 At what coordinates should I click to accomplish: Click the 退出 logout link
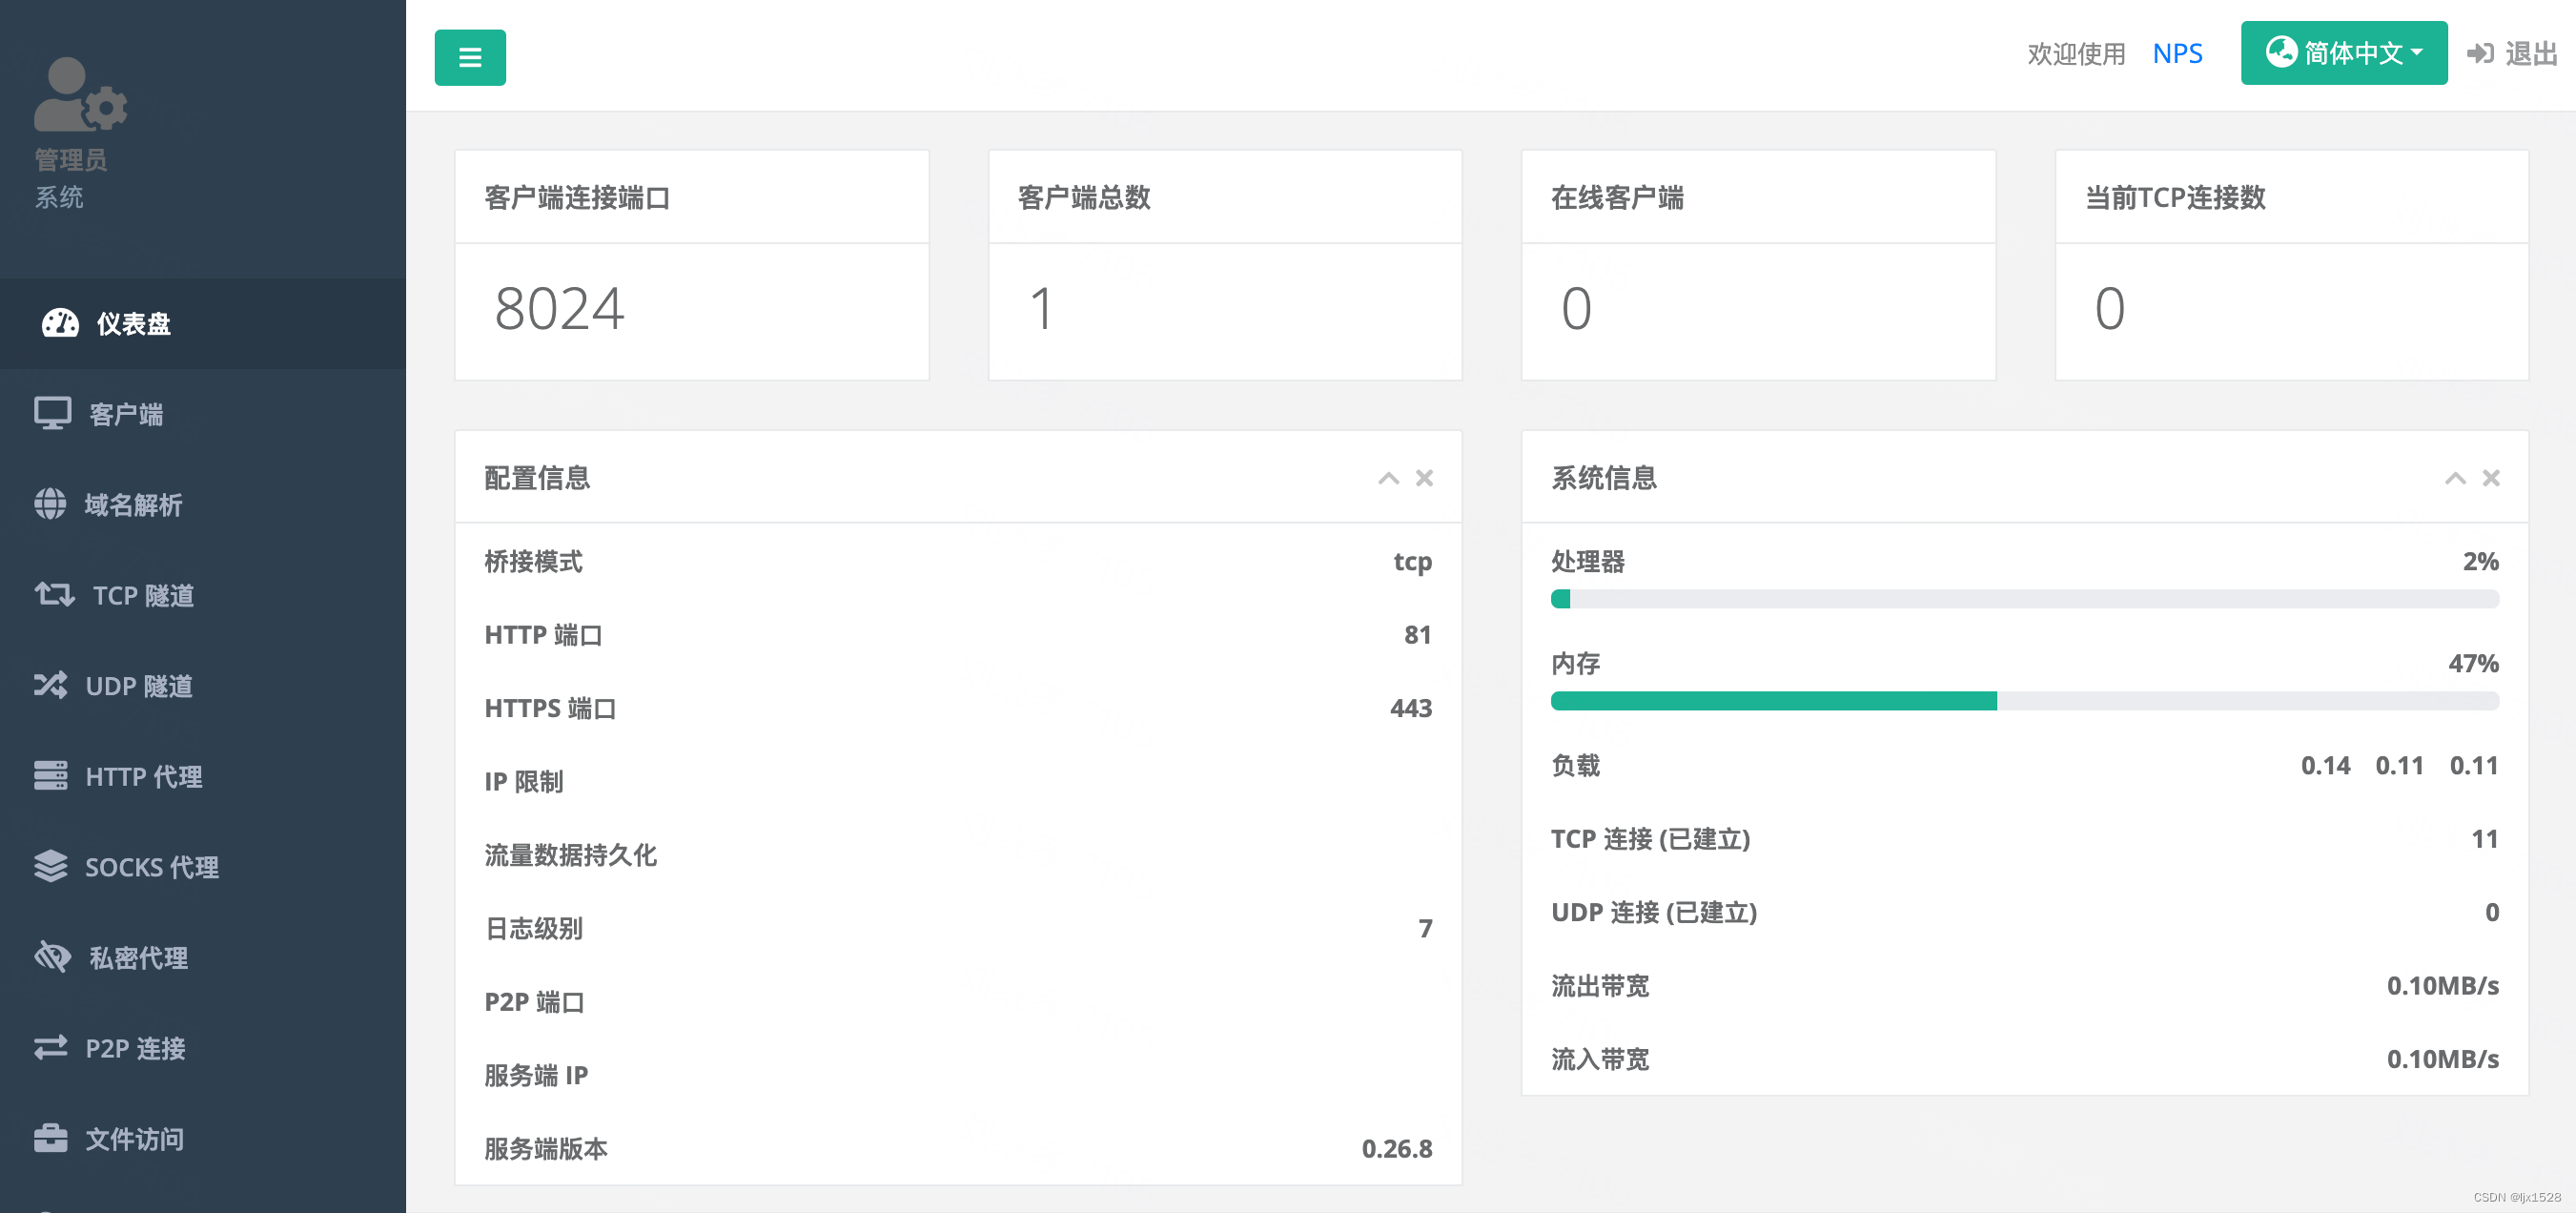click(x=2530, y=53)
